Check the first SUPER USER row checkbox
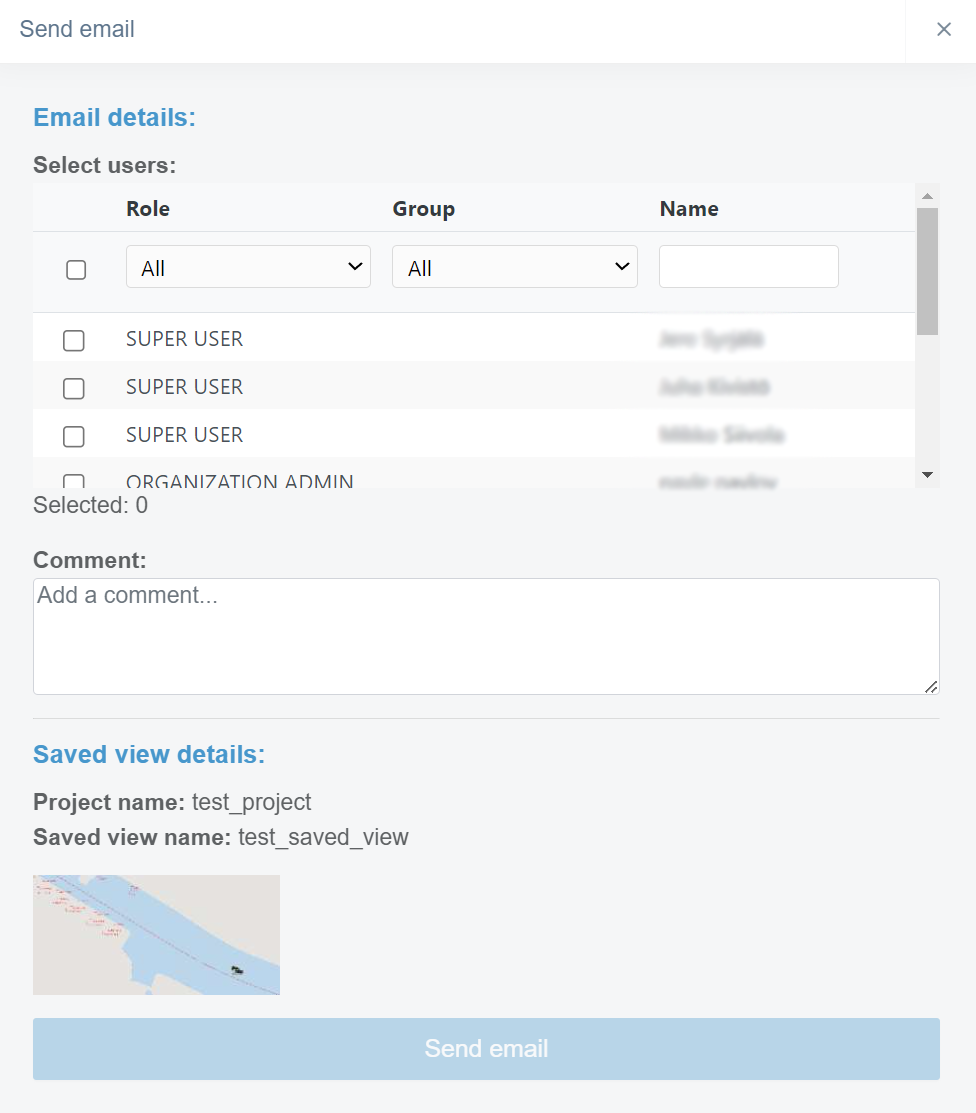This screenshot has width=976, height=1113. [x=74, y=341]
